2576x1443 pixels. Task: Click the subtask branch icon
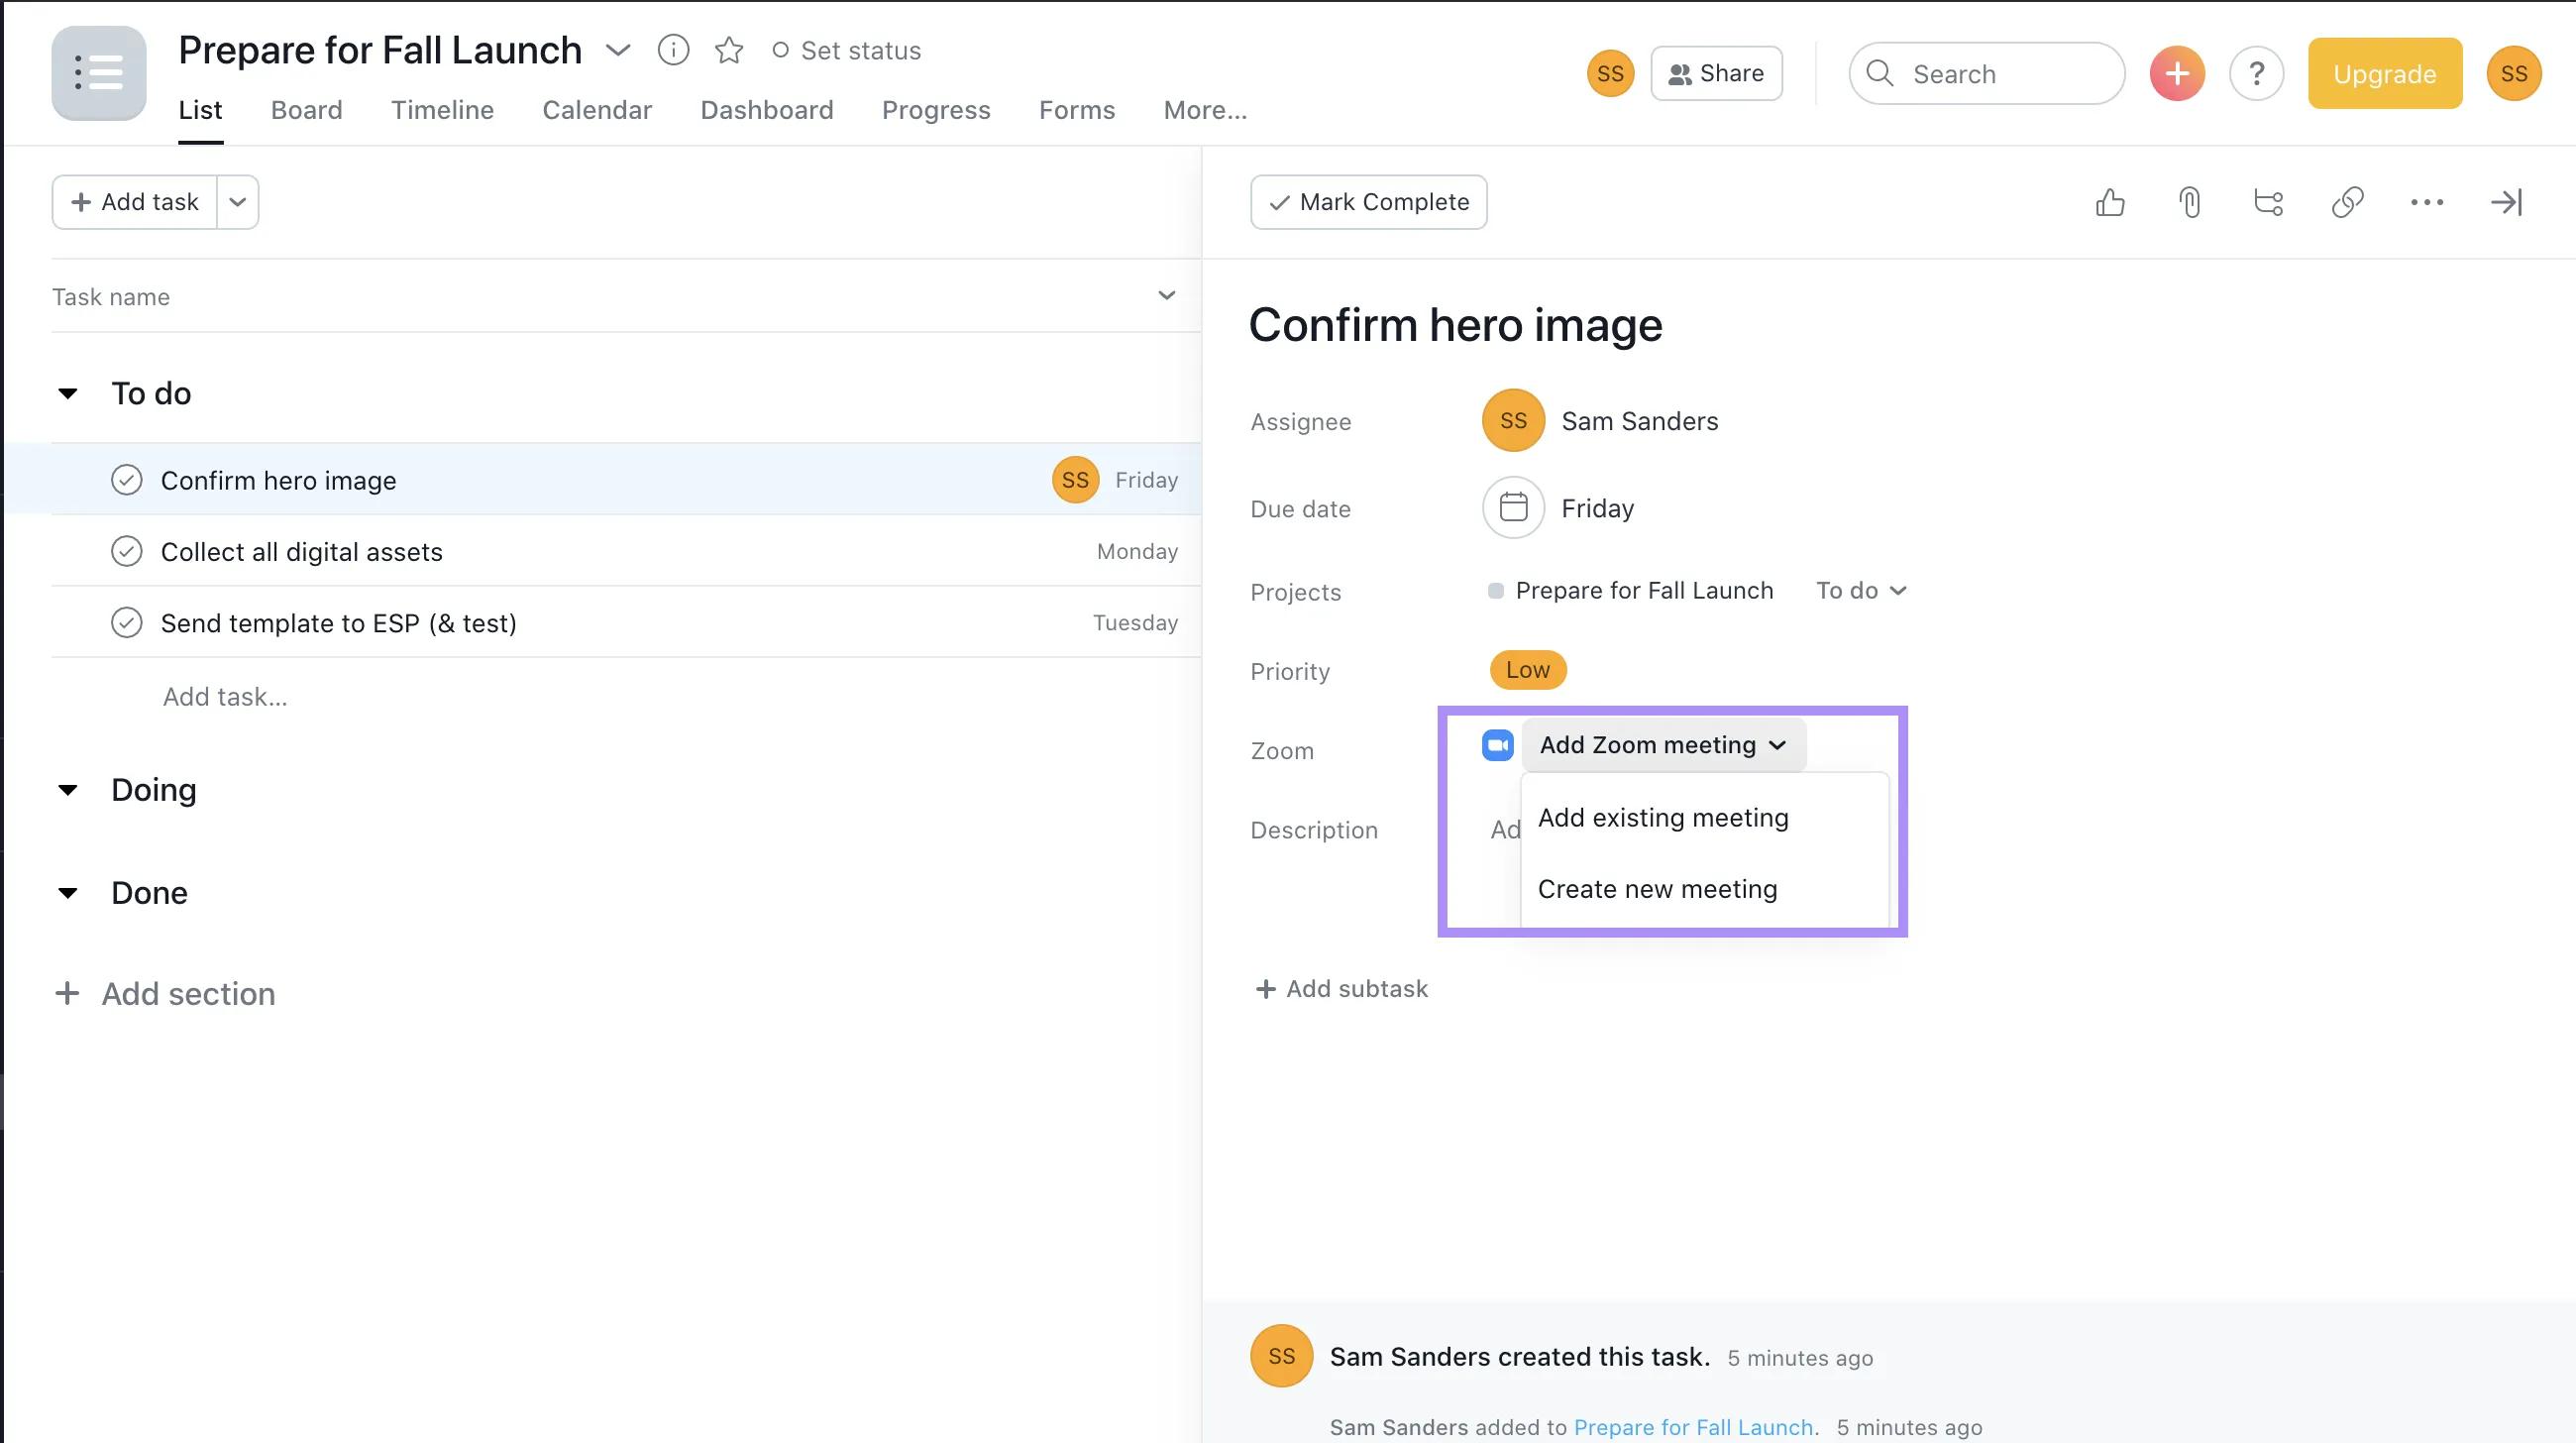point(2268,202)
